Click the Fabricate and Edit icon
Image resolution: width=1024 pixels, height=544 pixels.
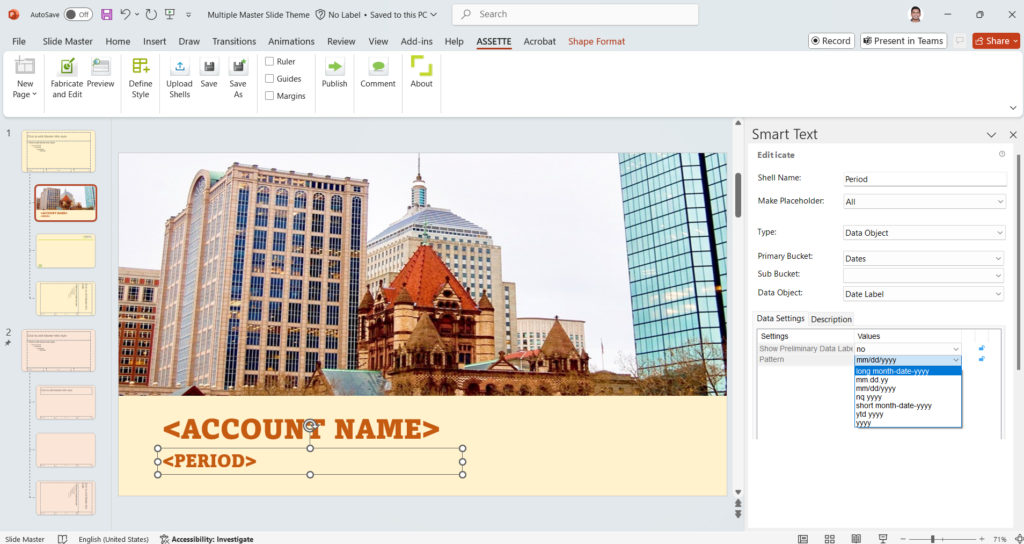tap(67, 66)
